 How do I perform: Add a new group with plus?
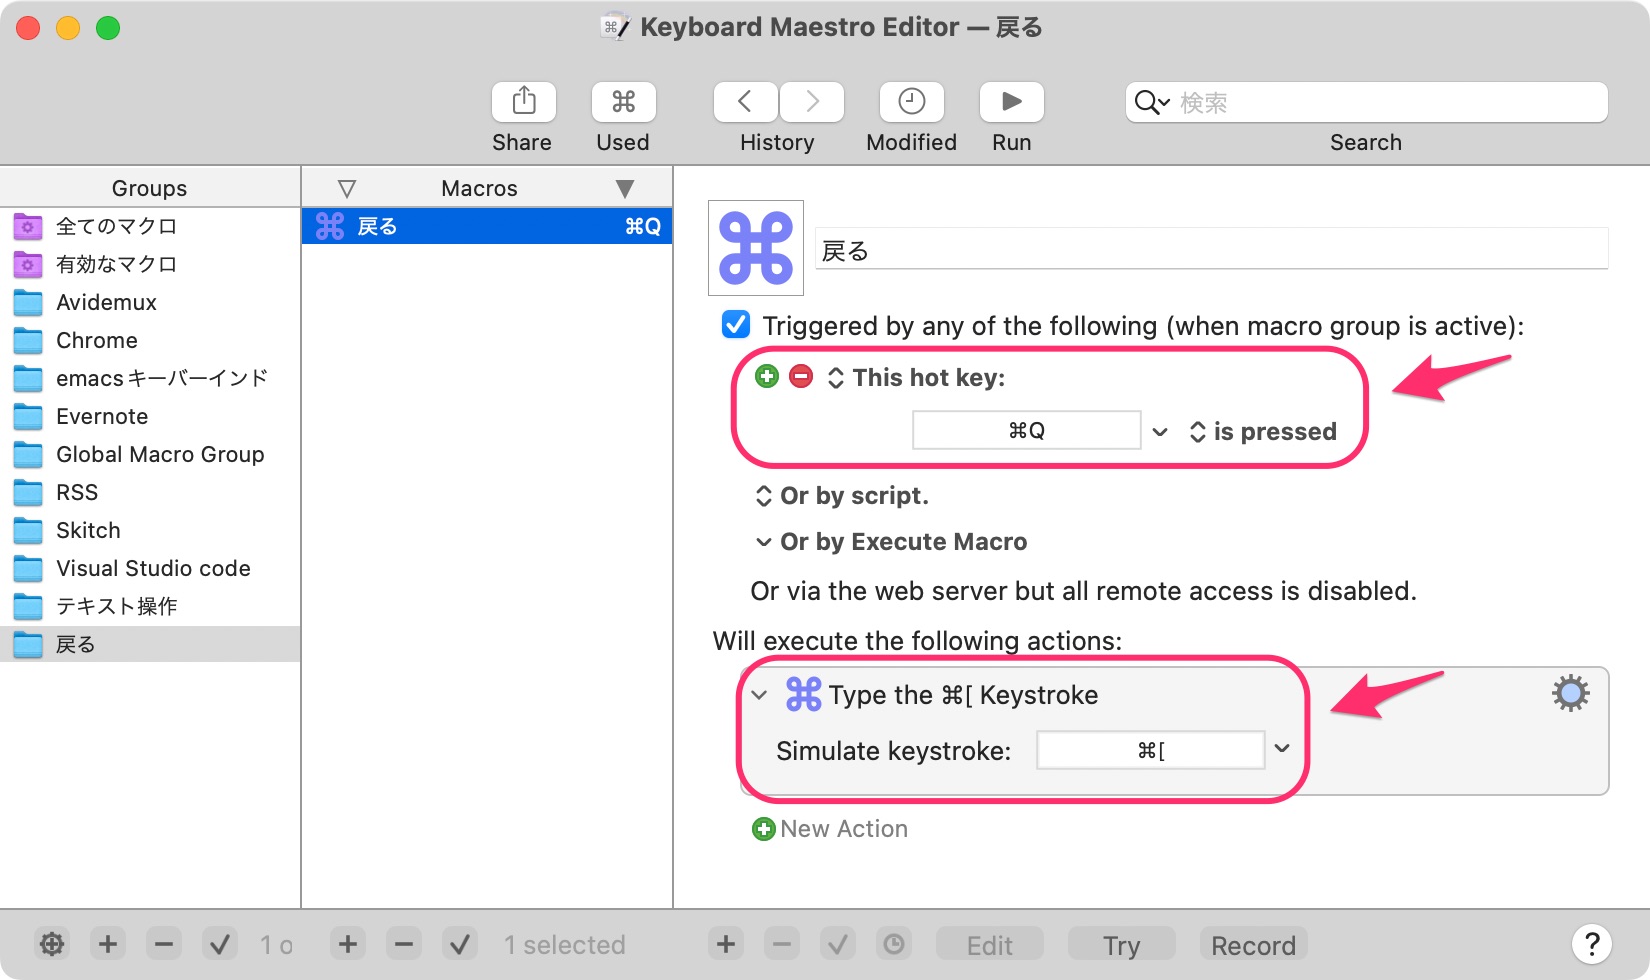108,944
